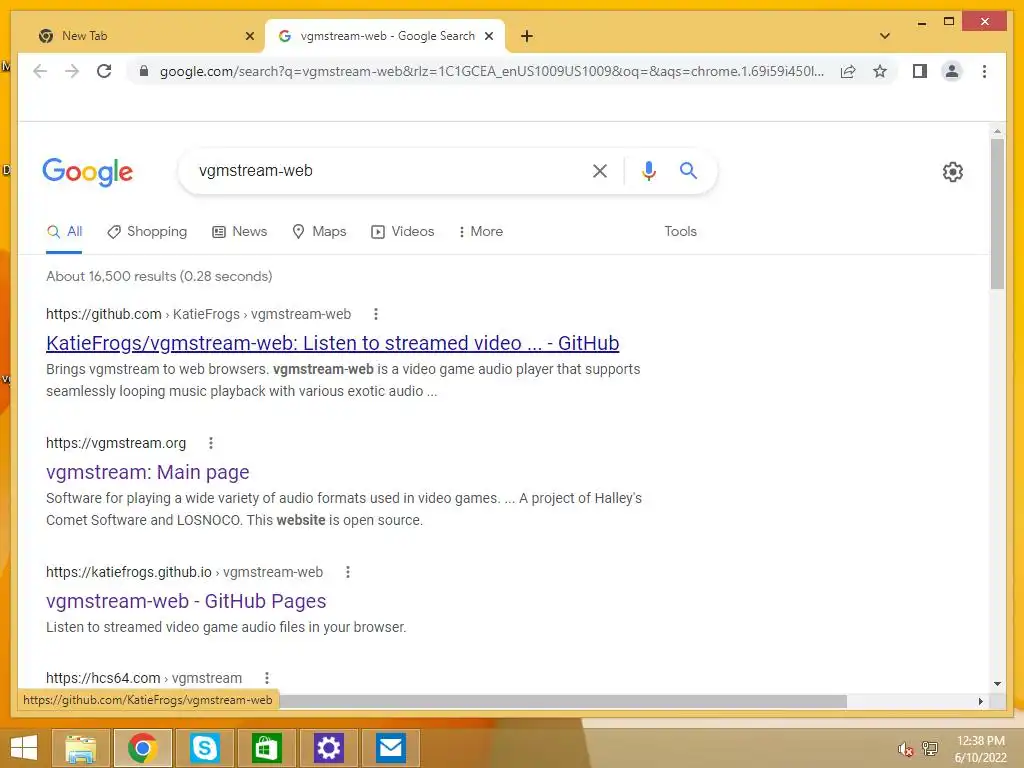
Task: Click the muted volume tray icon
Action: click(905, 749)
